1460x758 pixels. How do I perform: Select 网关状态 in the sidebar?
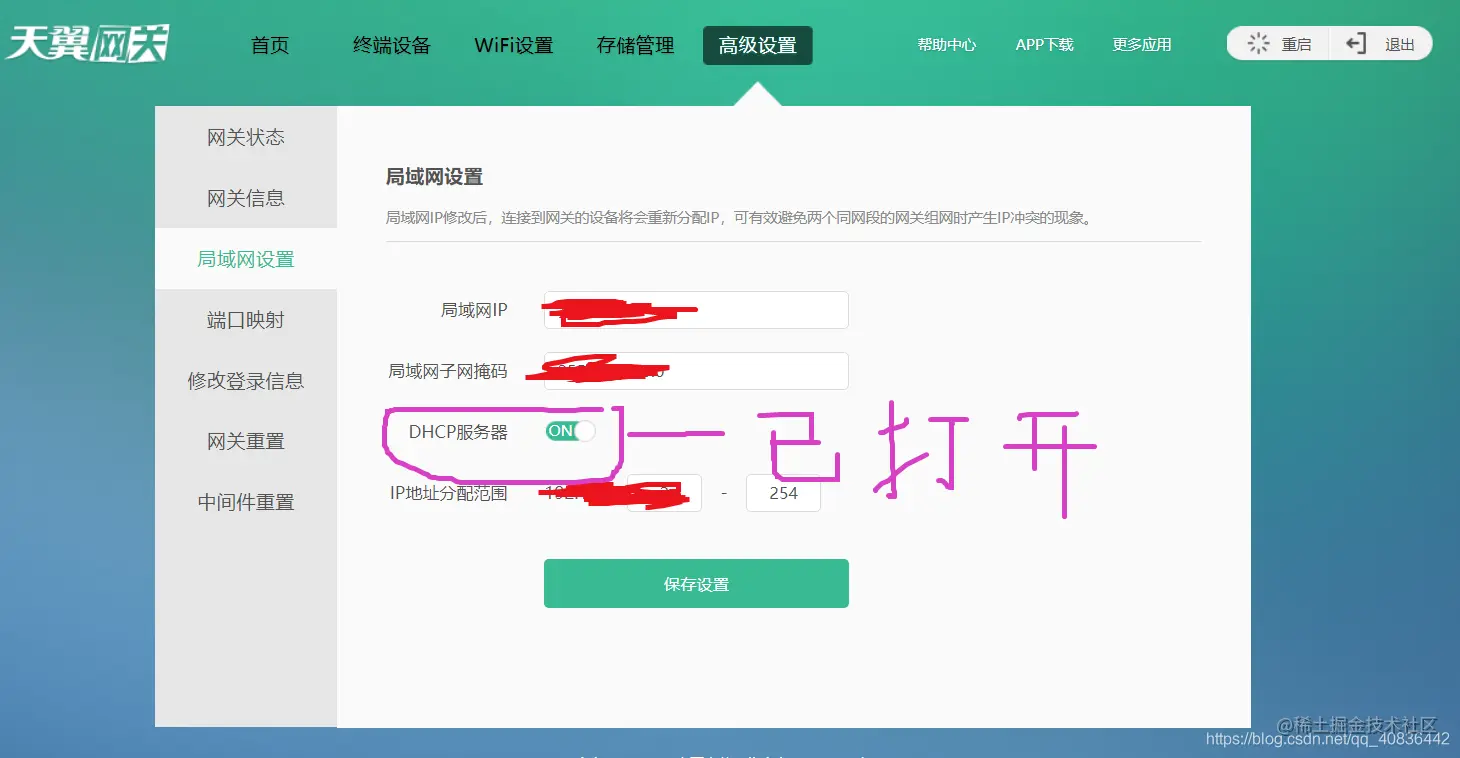coord(246,137)
